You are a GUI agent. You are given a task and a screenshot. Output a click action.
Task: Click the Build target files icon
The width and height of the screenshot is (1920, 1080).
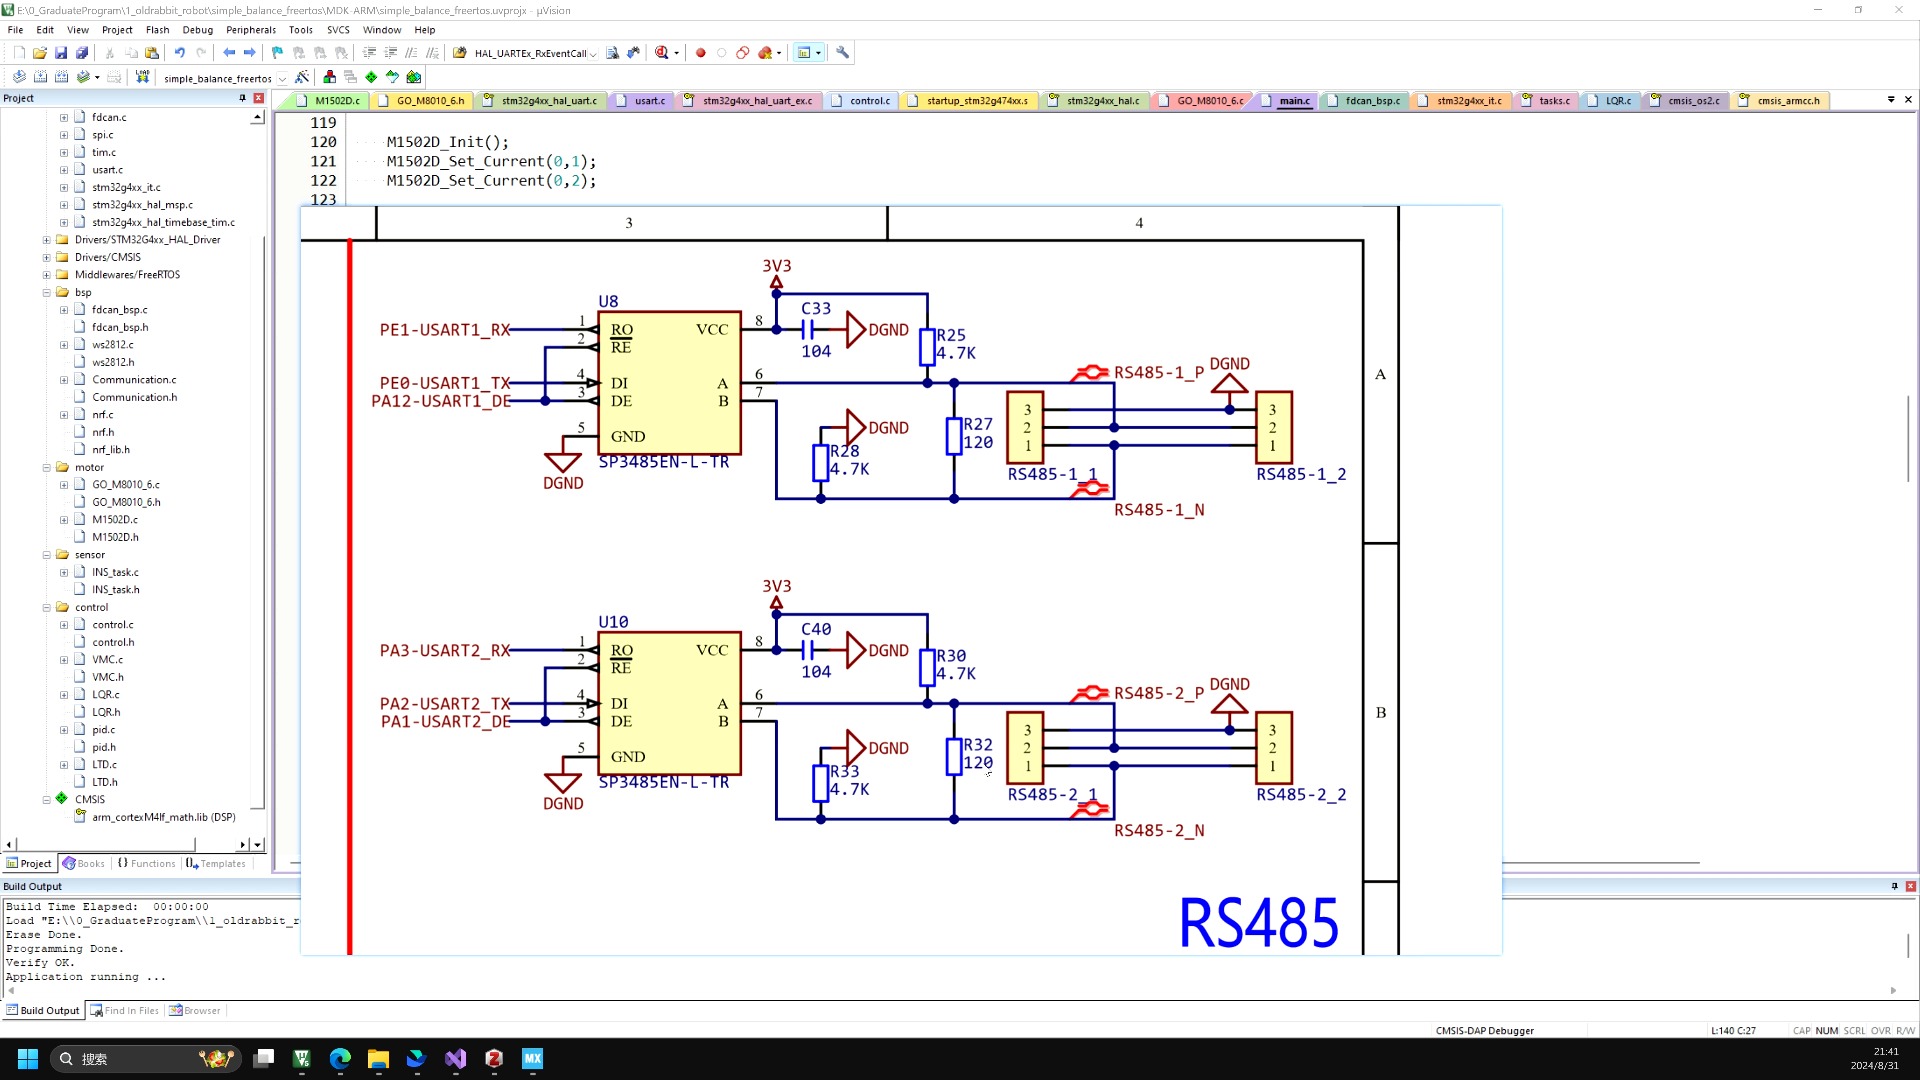tap(40, 77)
